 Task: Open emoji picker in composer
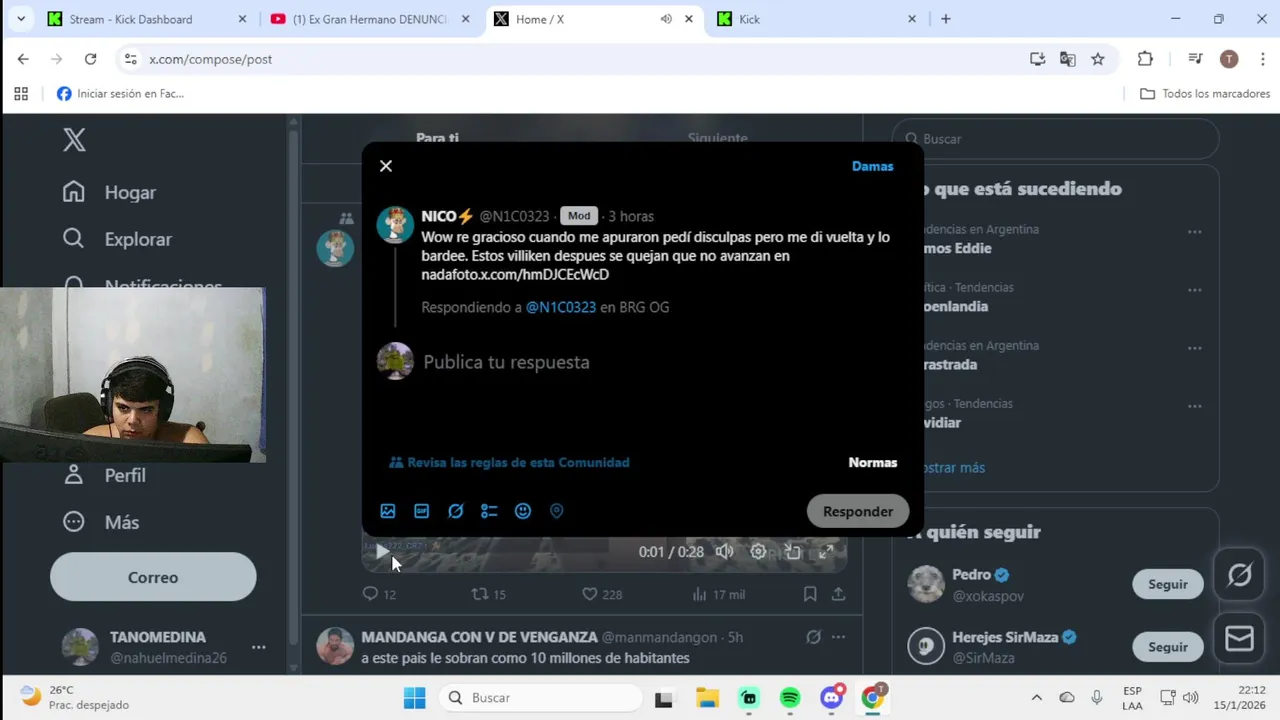[523, 511]
